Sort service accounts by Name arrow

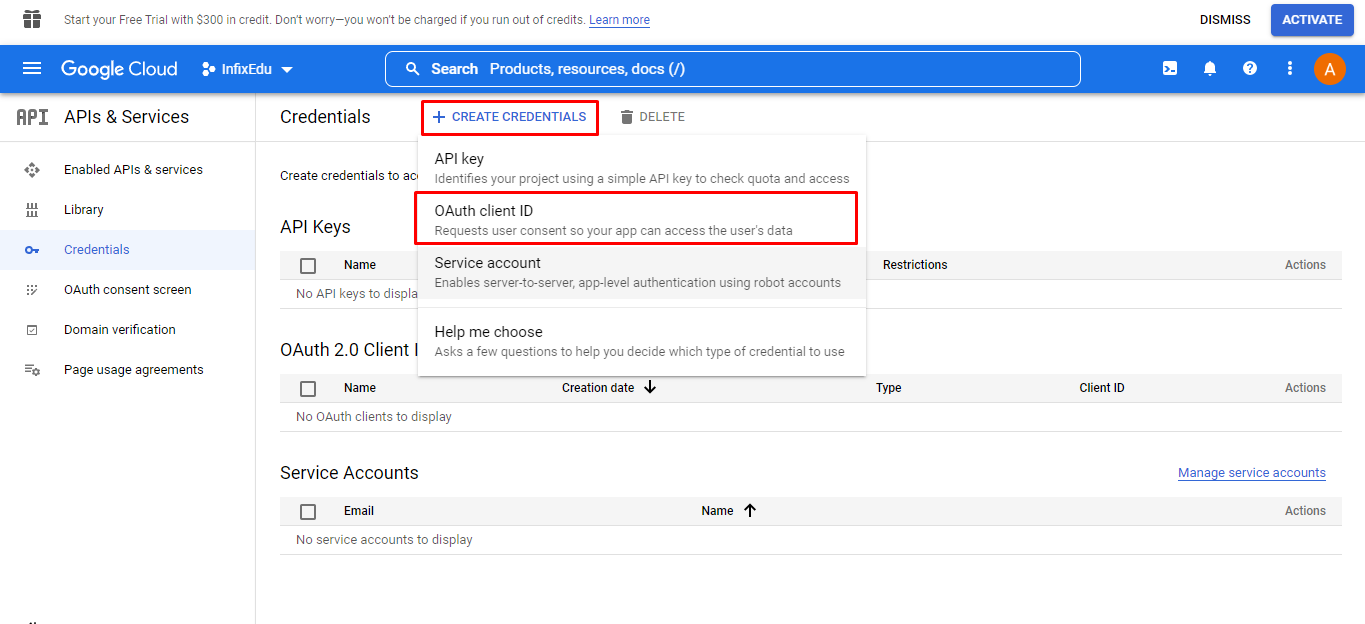(750, 510)
